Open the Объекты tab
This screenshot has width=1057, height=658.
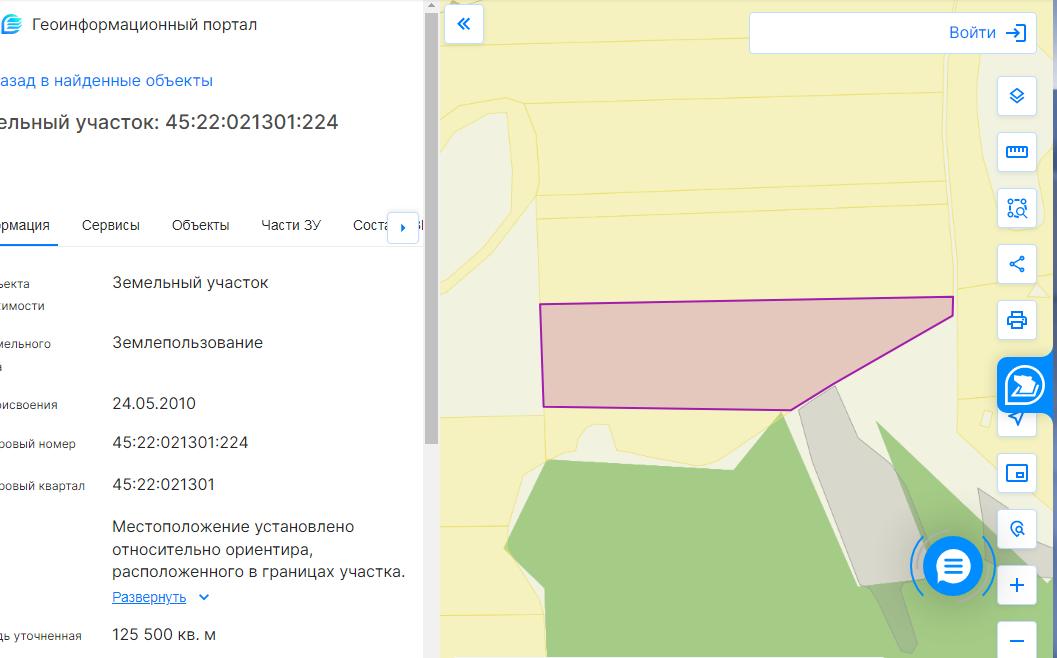click(200, 225)
